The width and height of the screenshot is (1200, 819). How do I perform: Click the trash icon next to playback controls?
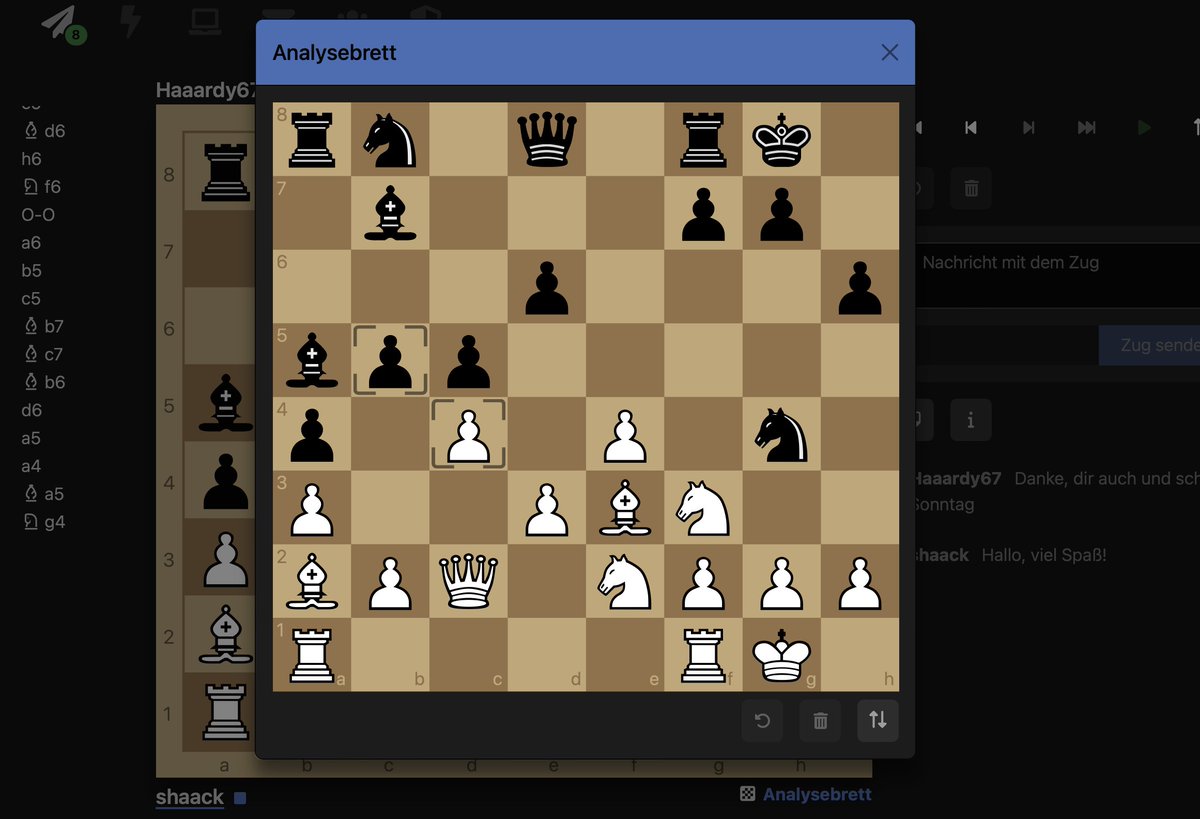click(x=970, y=187)
